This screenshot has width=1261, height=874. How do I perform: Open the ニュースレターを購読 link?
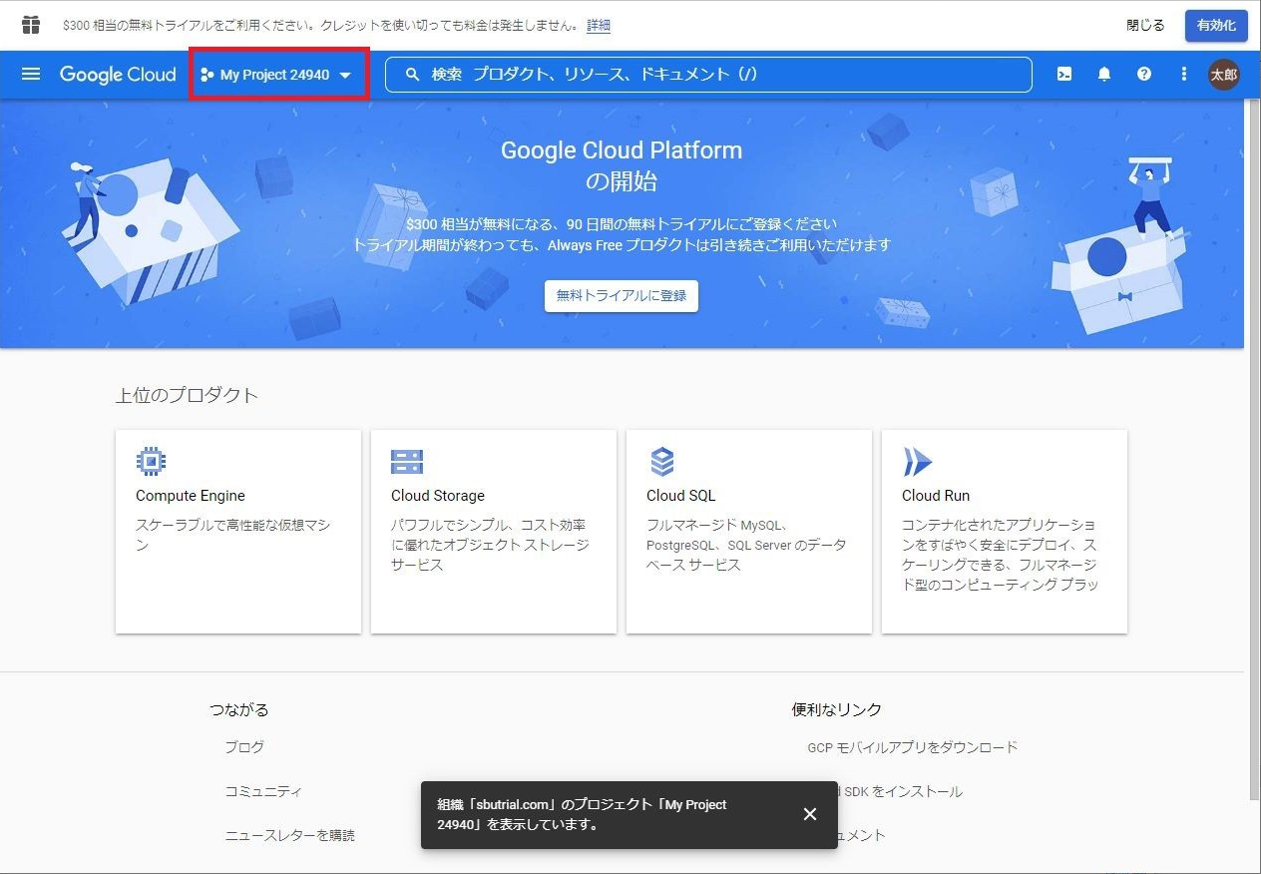[289, 835]
